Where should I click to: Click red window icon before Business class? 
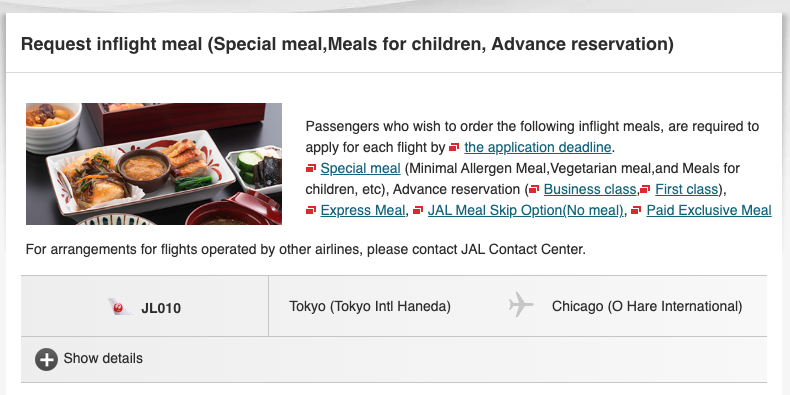[534, 189]
